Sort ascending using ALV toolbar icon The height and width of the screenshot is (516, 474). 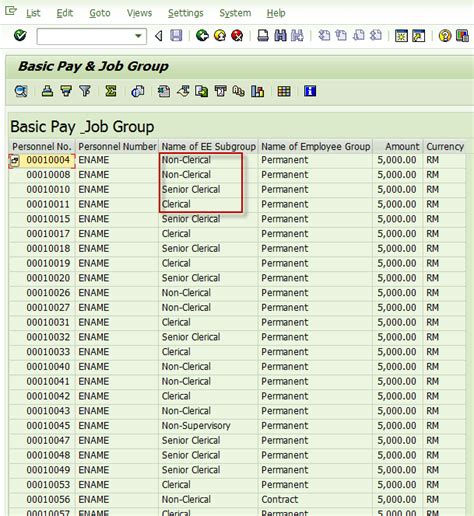(x=47, y=91)
